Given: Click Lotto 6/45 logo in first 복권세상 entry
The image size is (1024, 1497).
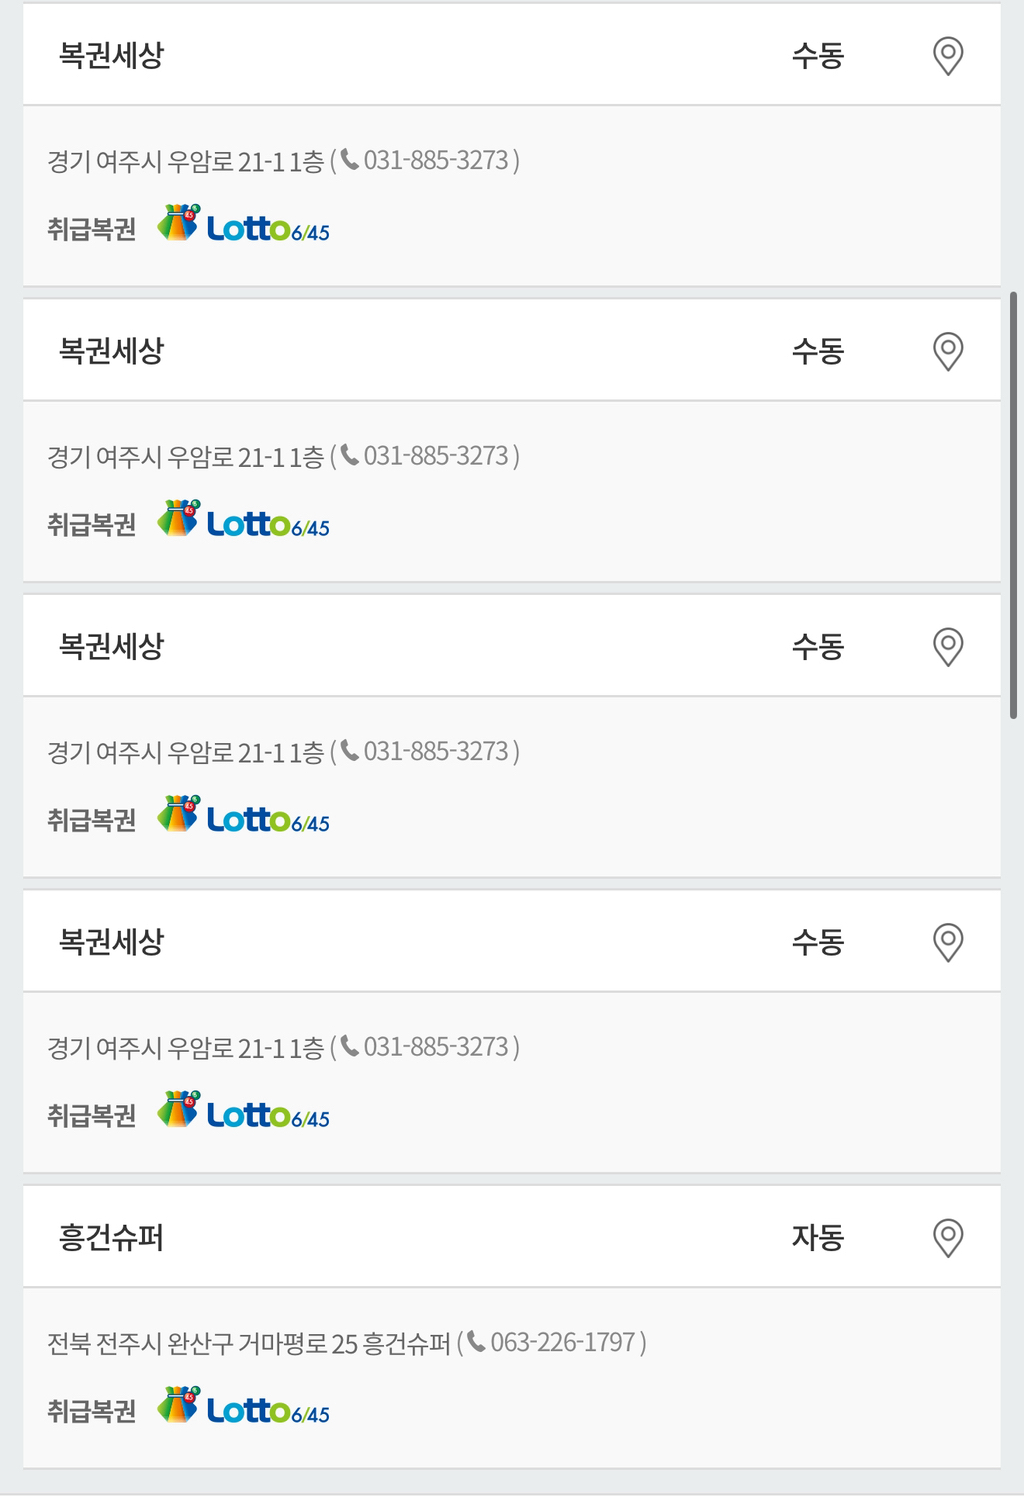Looking at the screenshot, I should tap(244, 224).
